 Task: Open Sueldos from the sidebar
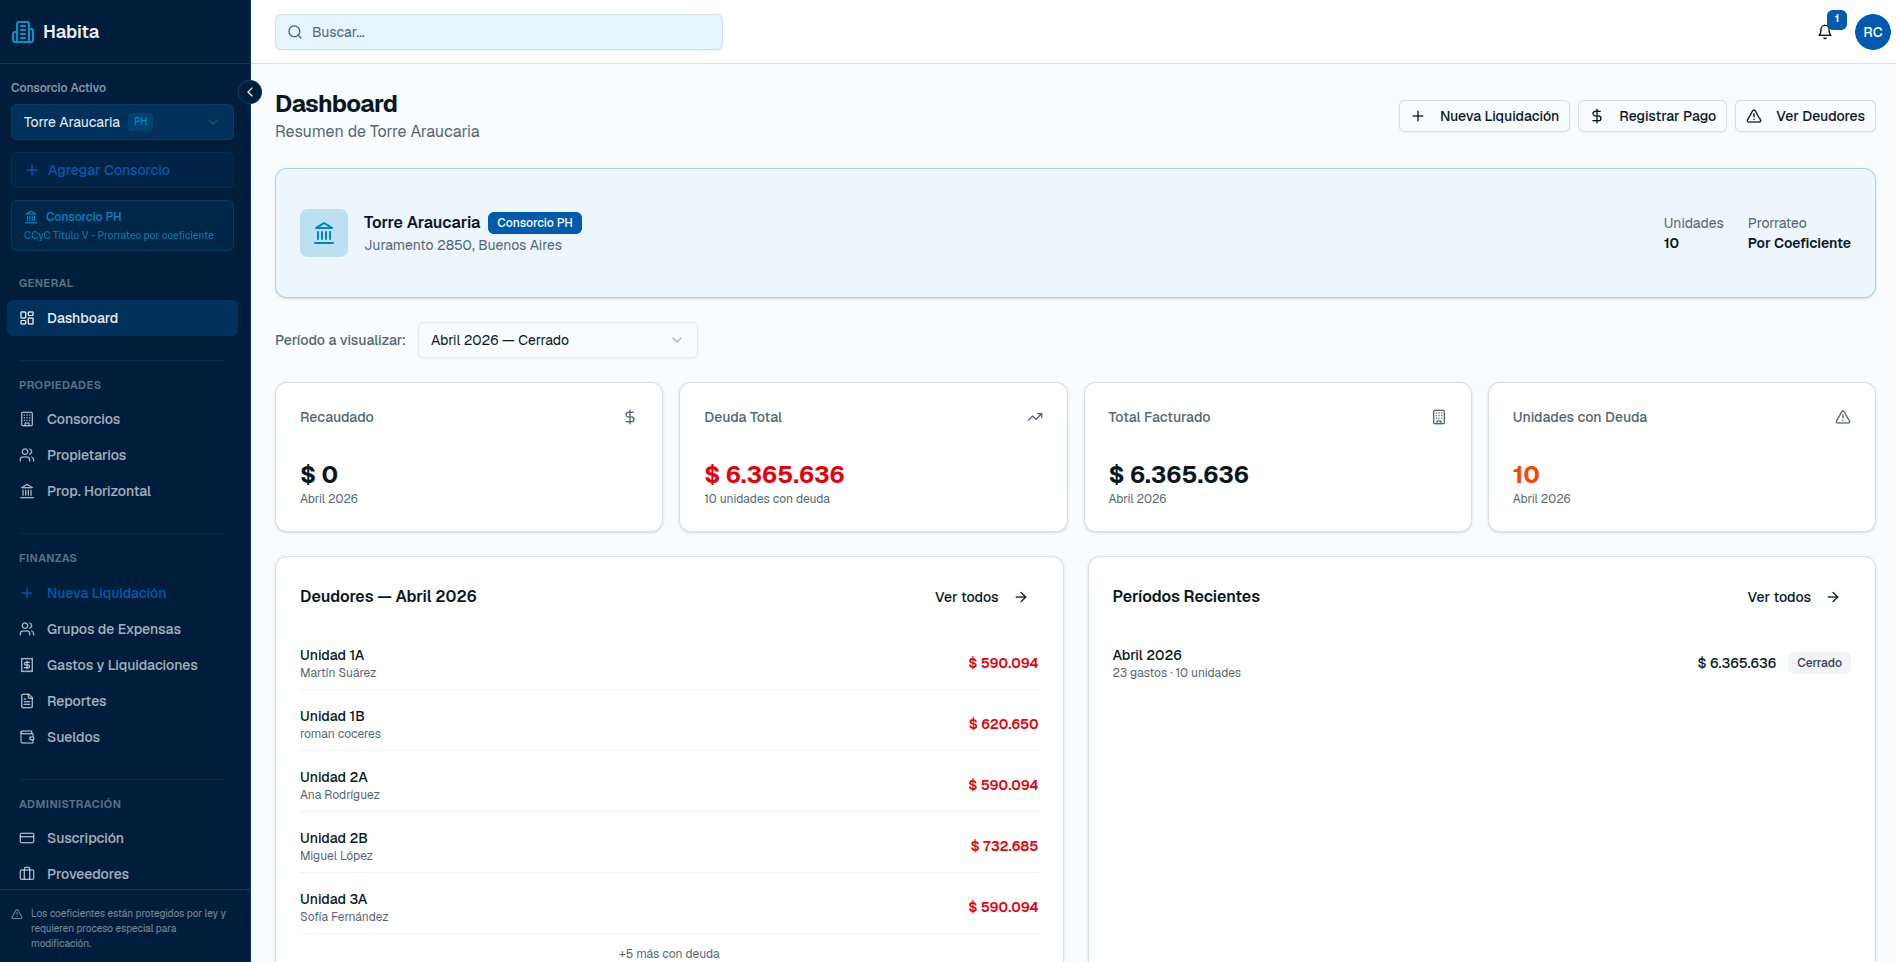(122, 737)
